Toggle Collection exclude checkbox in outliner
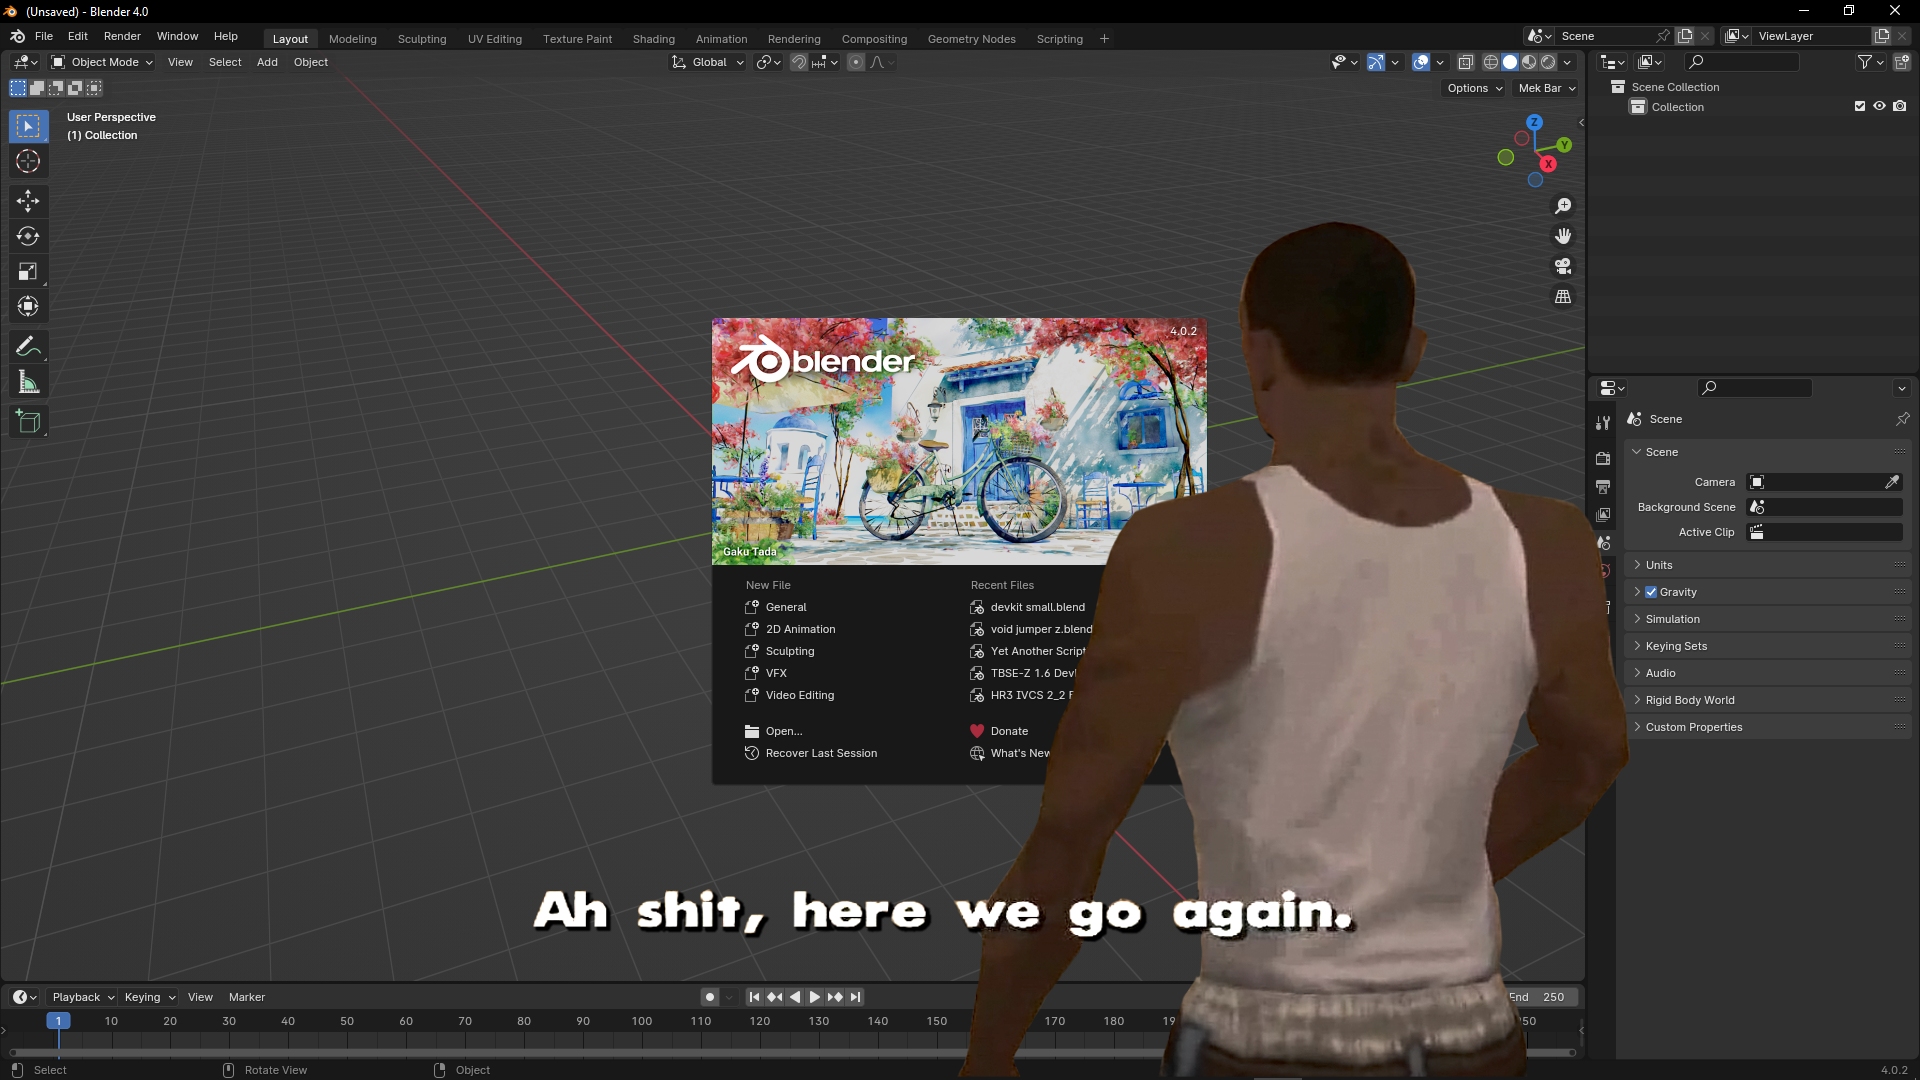Viewport: 1920px width, 1080px height. click(x=1860, y=106)
